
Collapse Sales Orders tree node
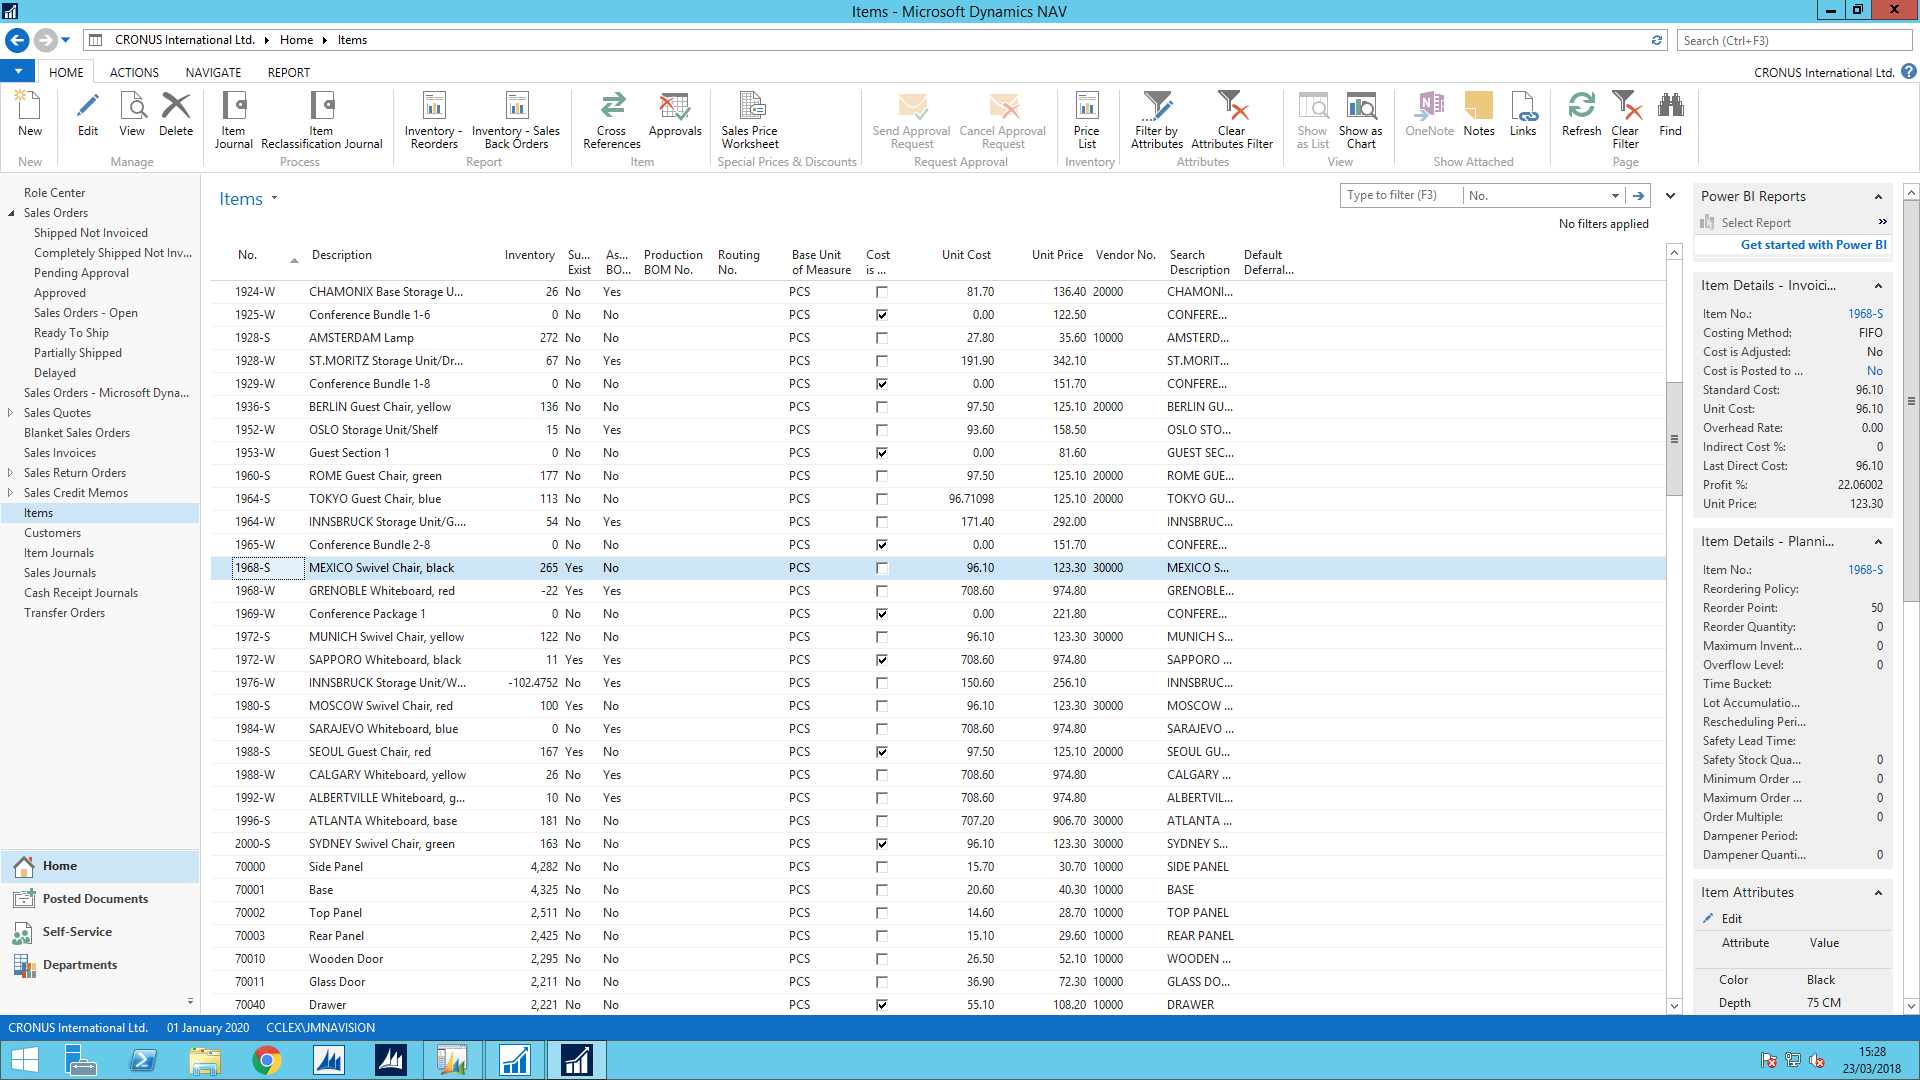click(11, 213)
